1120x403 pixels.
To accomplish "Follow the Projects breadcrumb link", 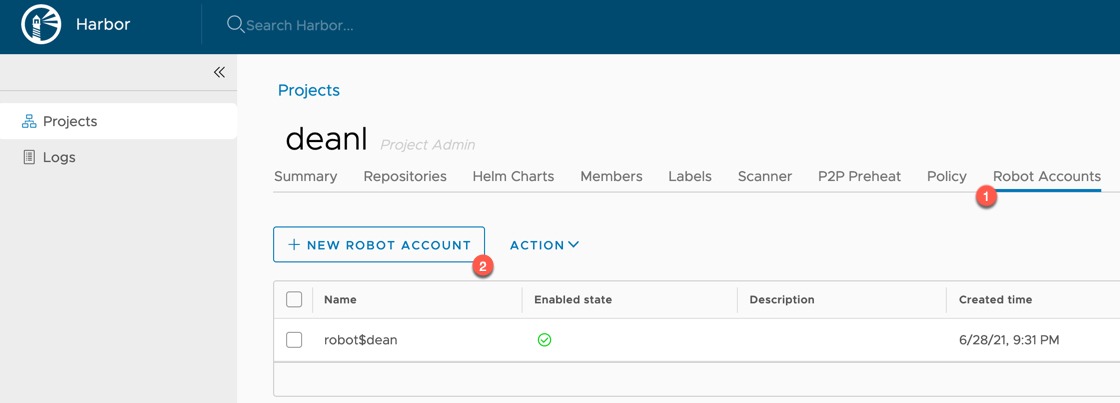I will [309, 91].
